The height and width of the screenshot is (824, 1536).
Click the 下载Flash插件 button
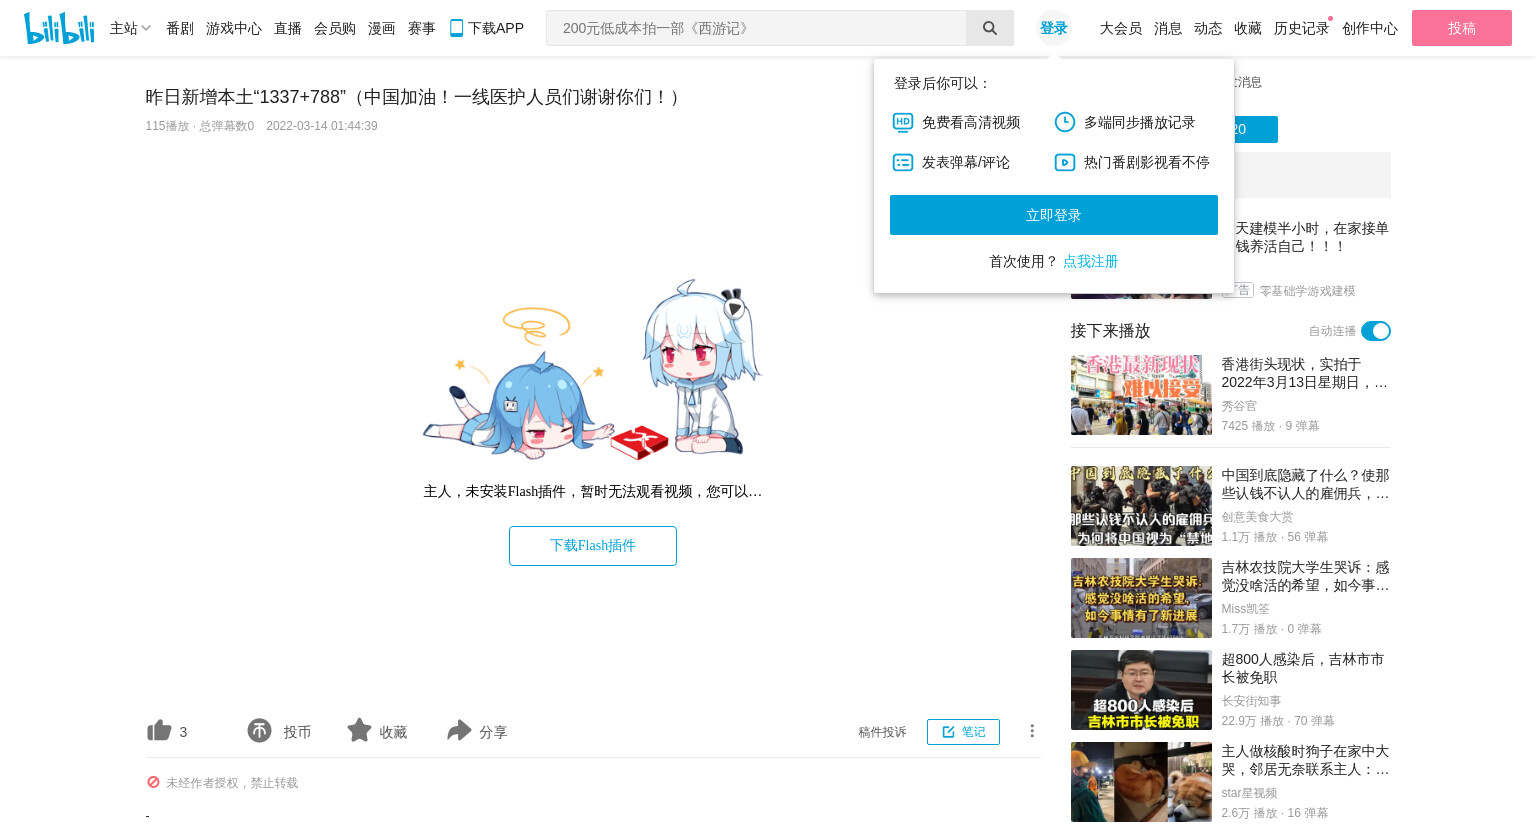pyautogui.click(x=593, y=546)
